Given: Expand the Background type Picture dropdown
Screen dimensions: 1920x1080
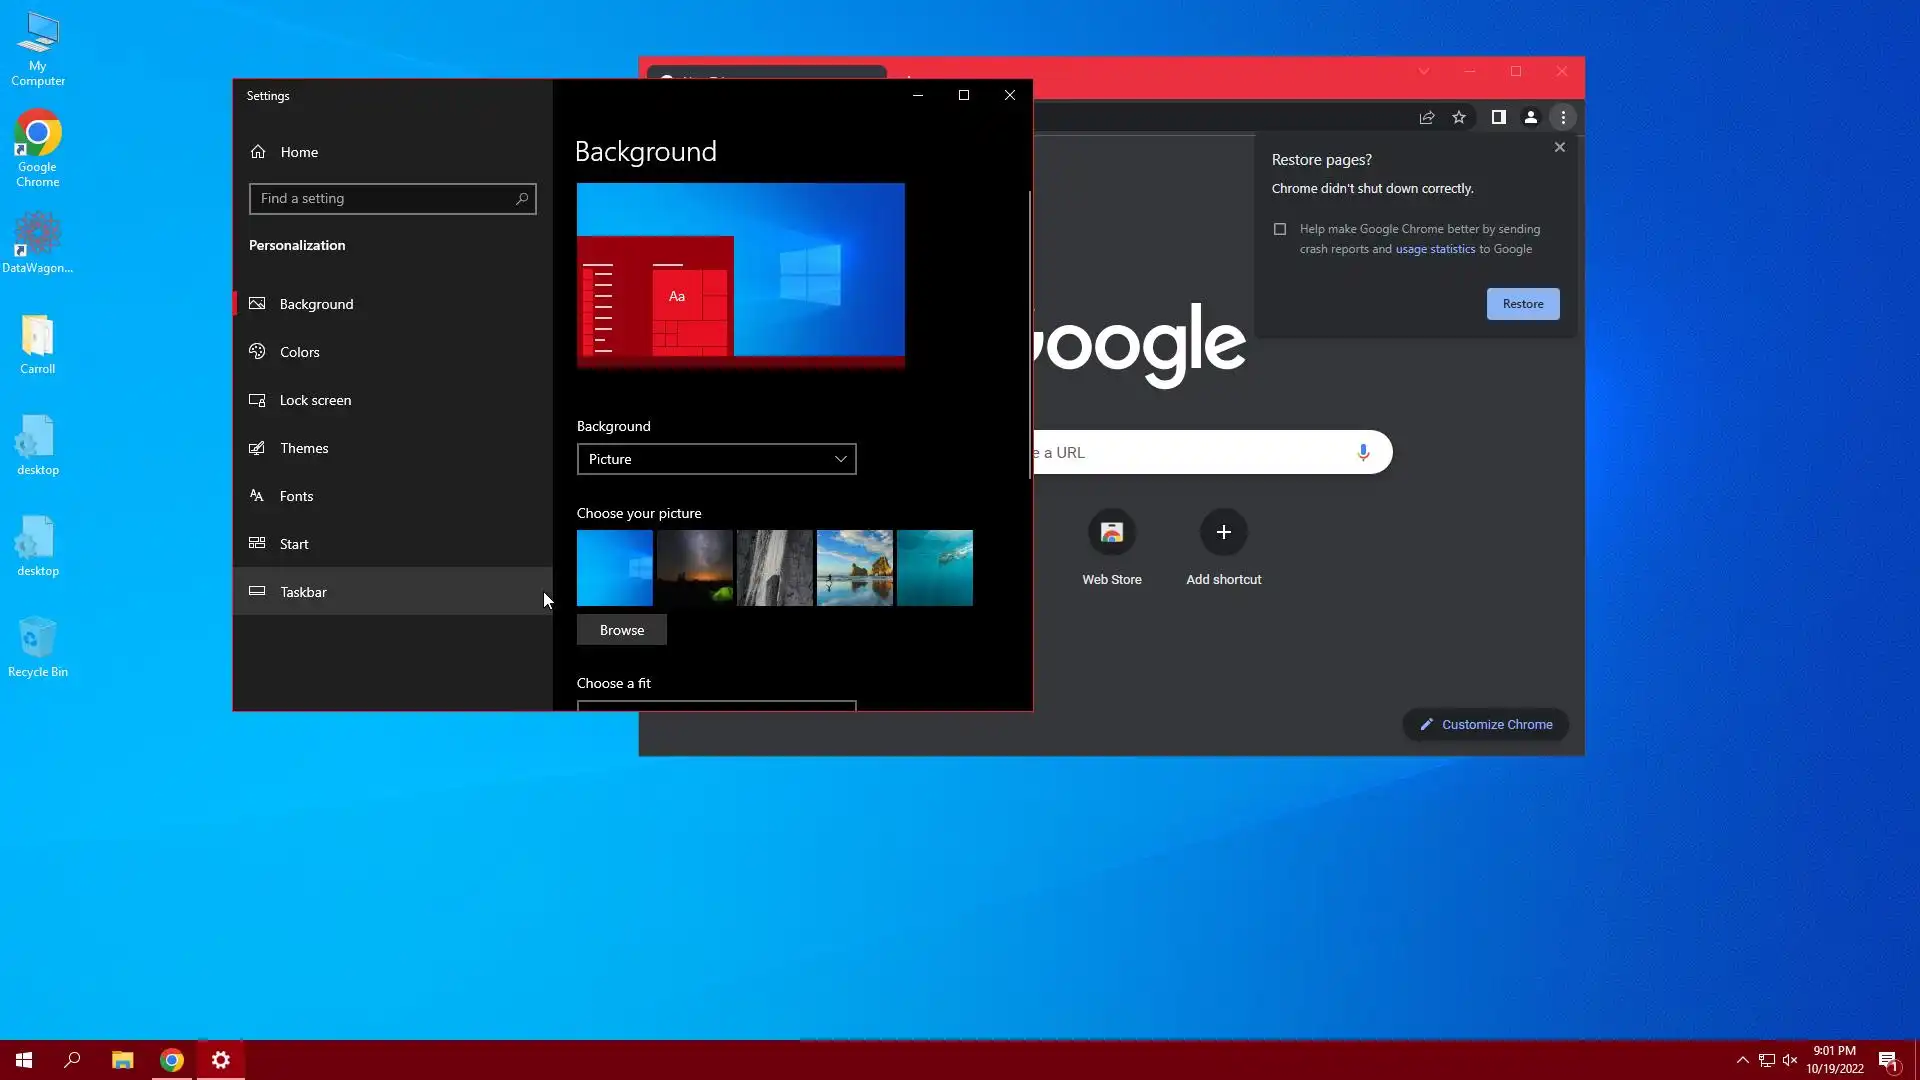Looking at the screenshot, I should click(716, 459).
